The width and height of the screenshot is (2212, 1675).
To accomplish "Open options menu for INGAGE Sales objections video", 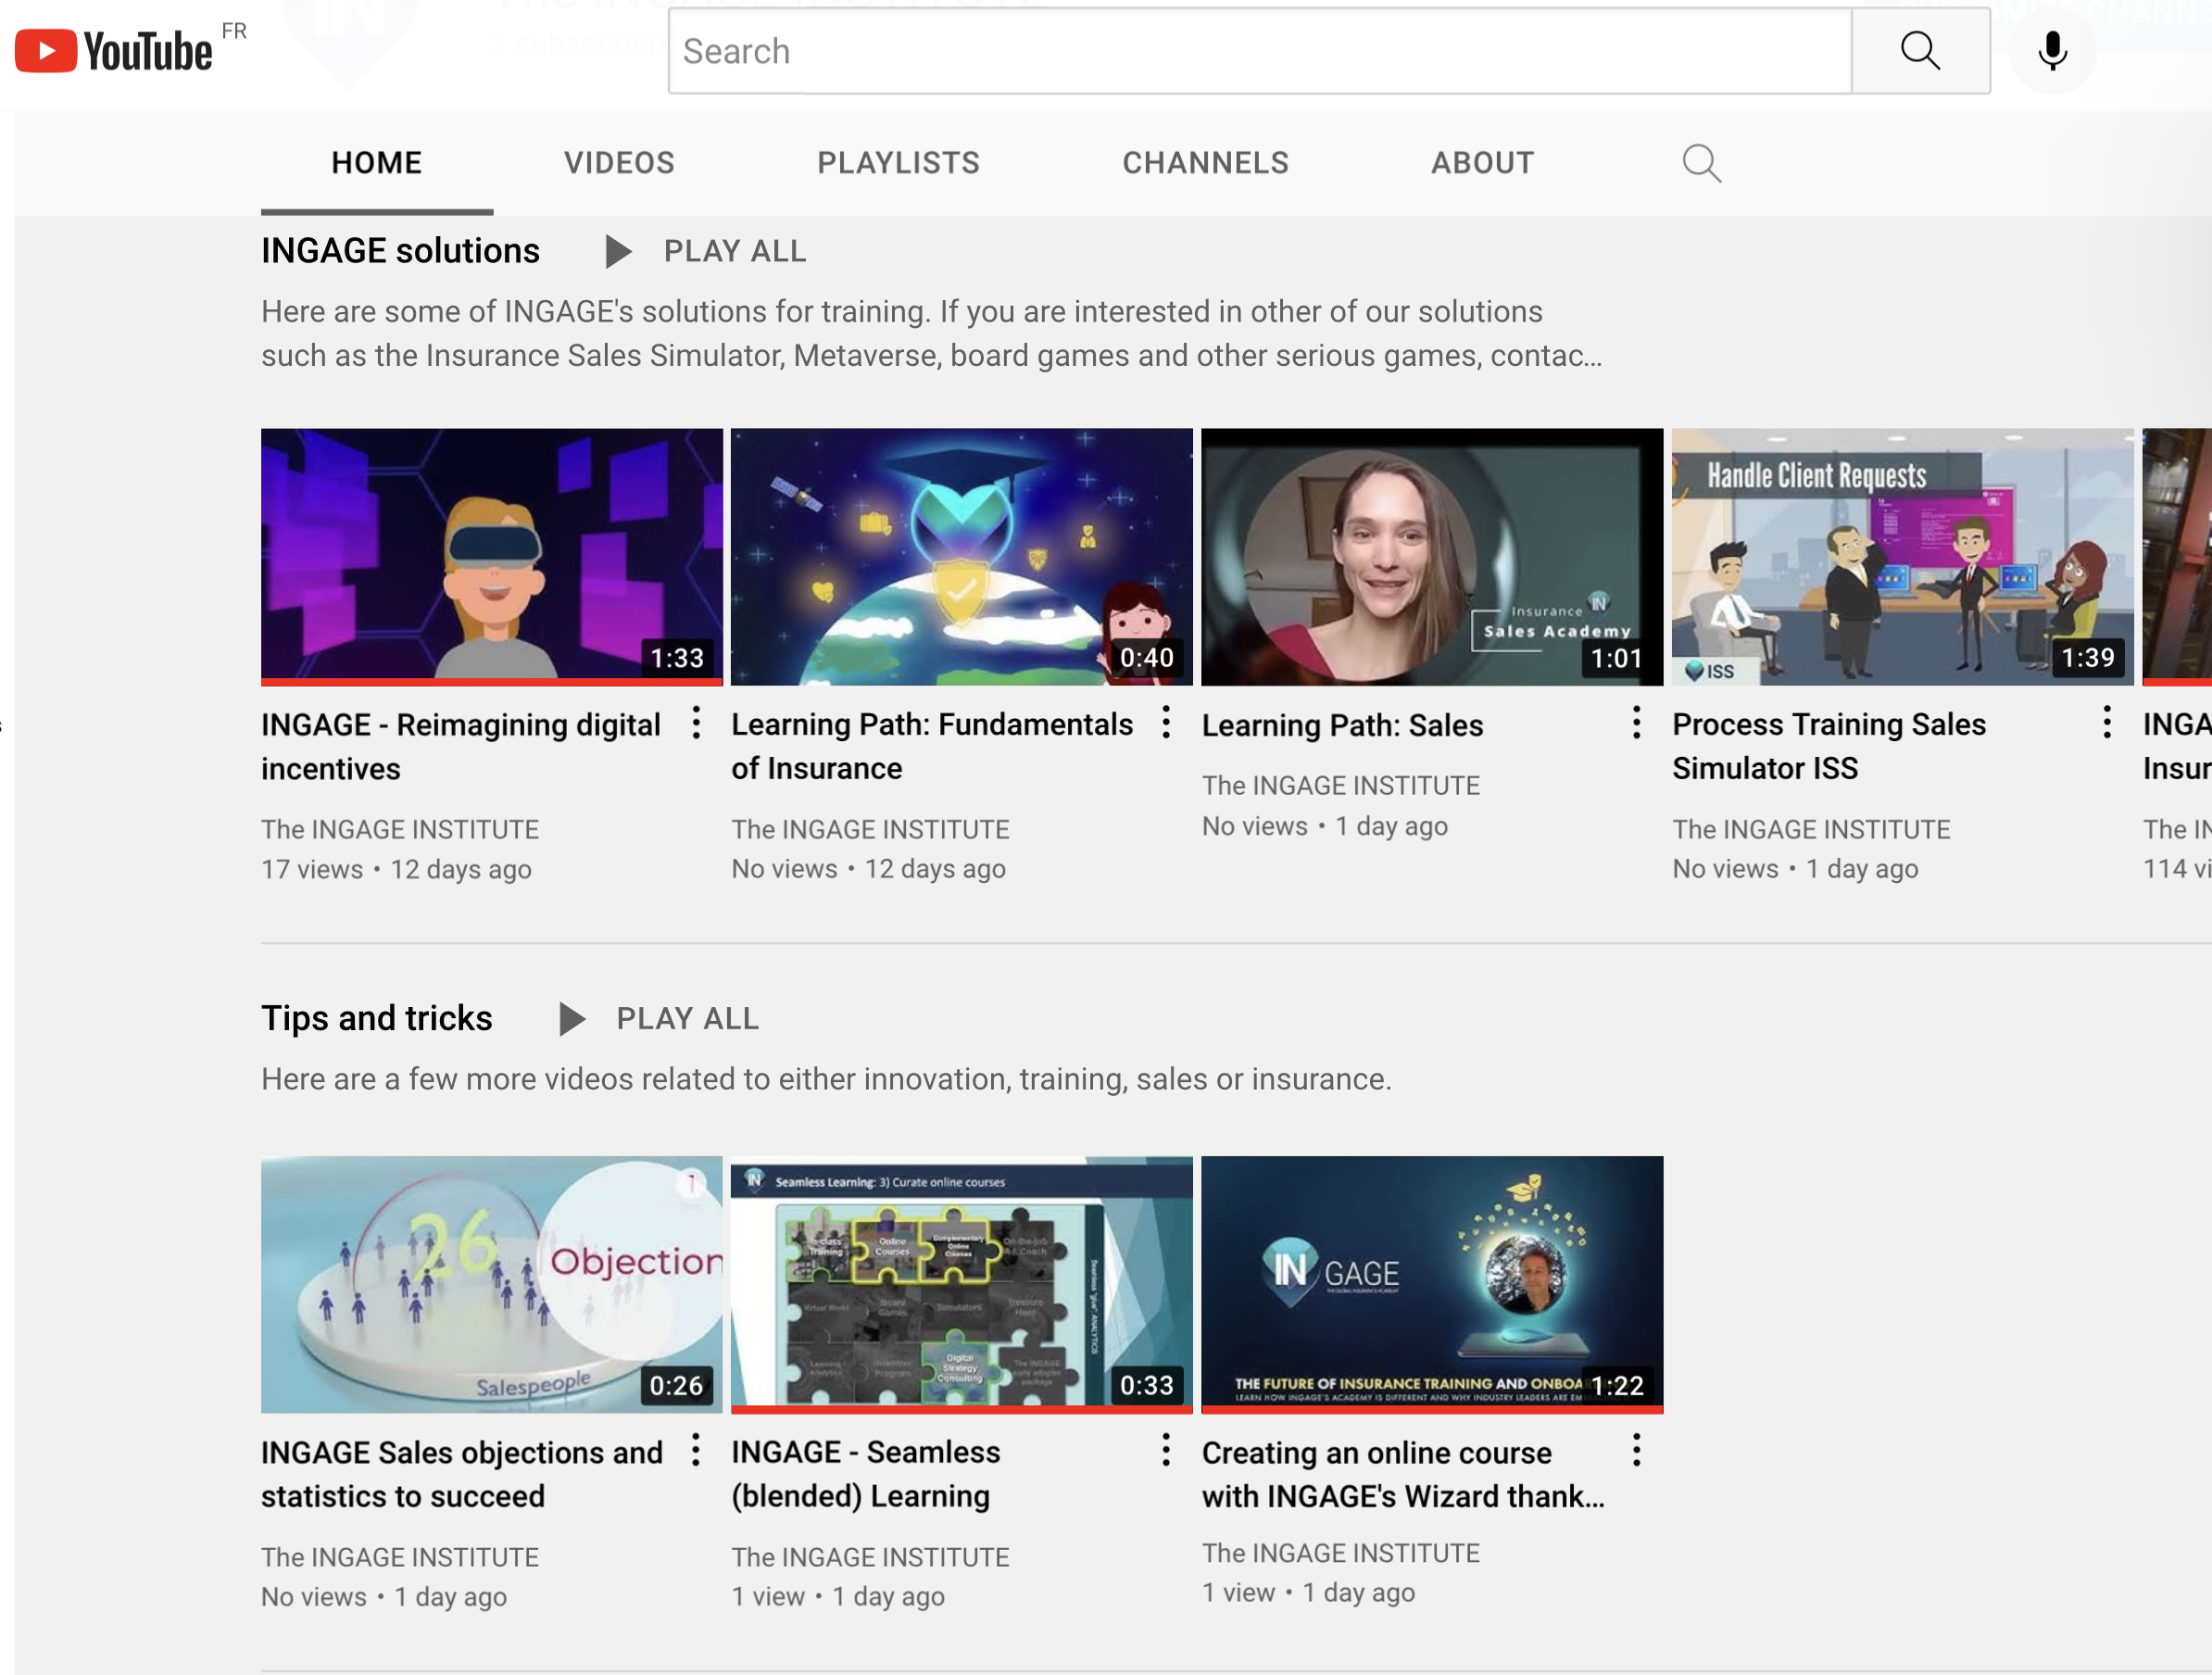I will click(x=695, y=1450).
